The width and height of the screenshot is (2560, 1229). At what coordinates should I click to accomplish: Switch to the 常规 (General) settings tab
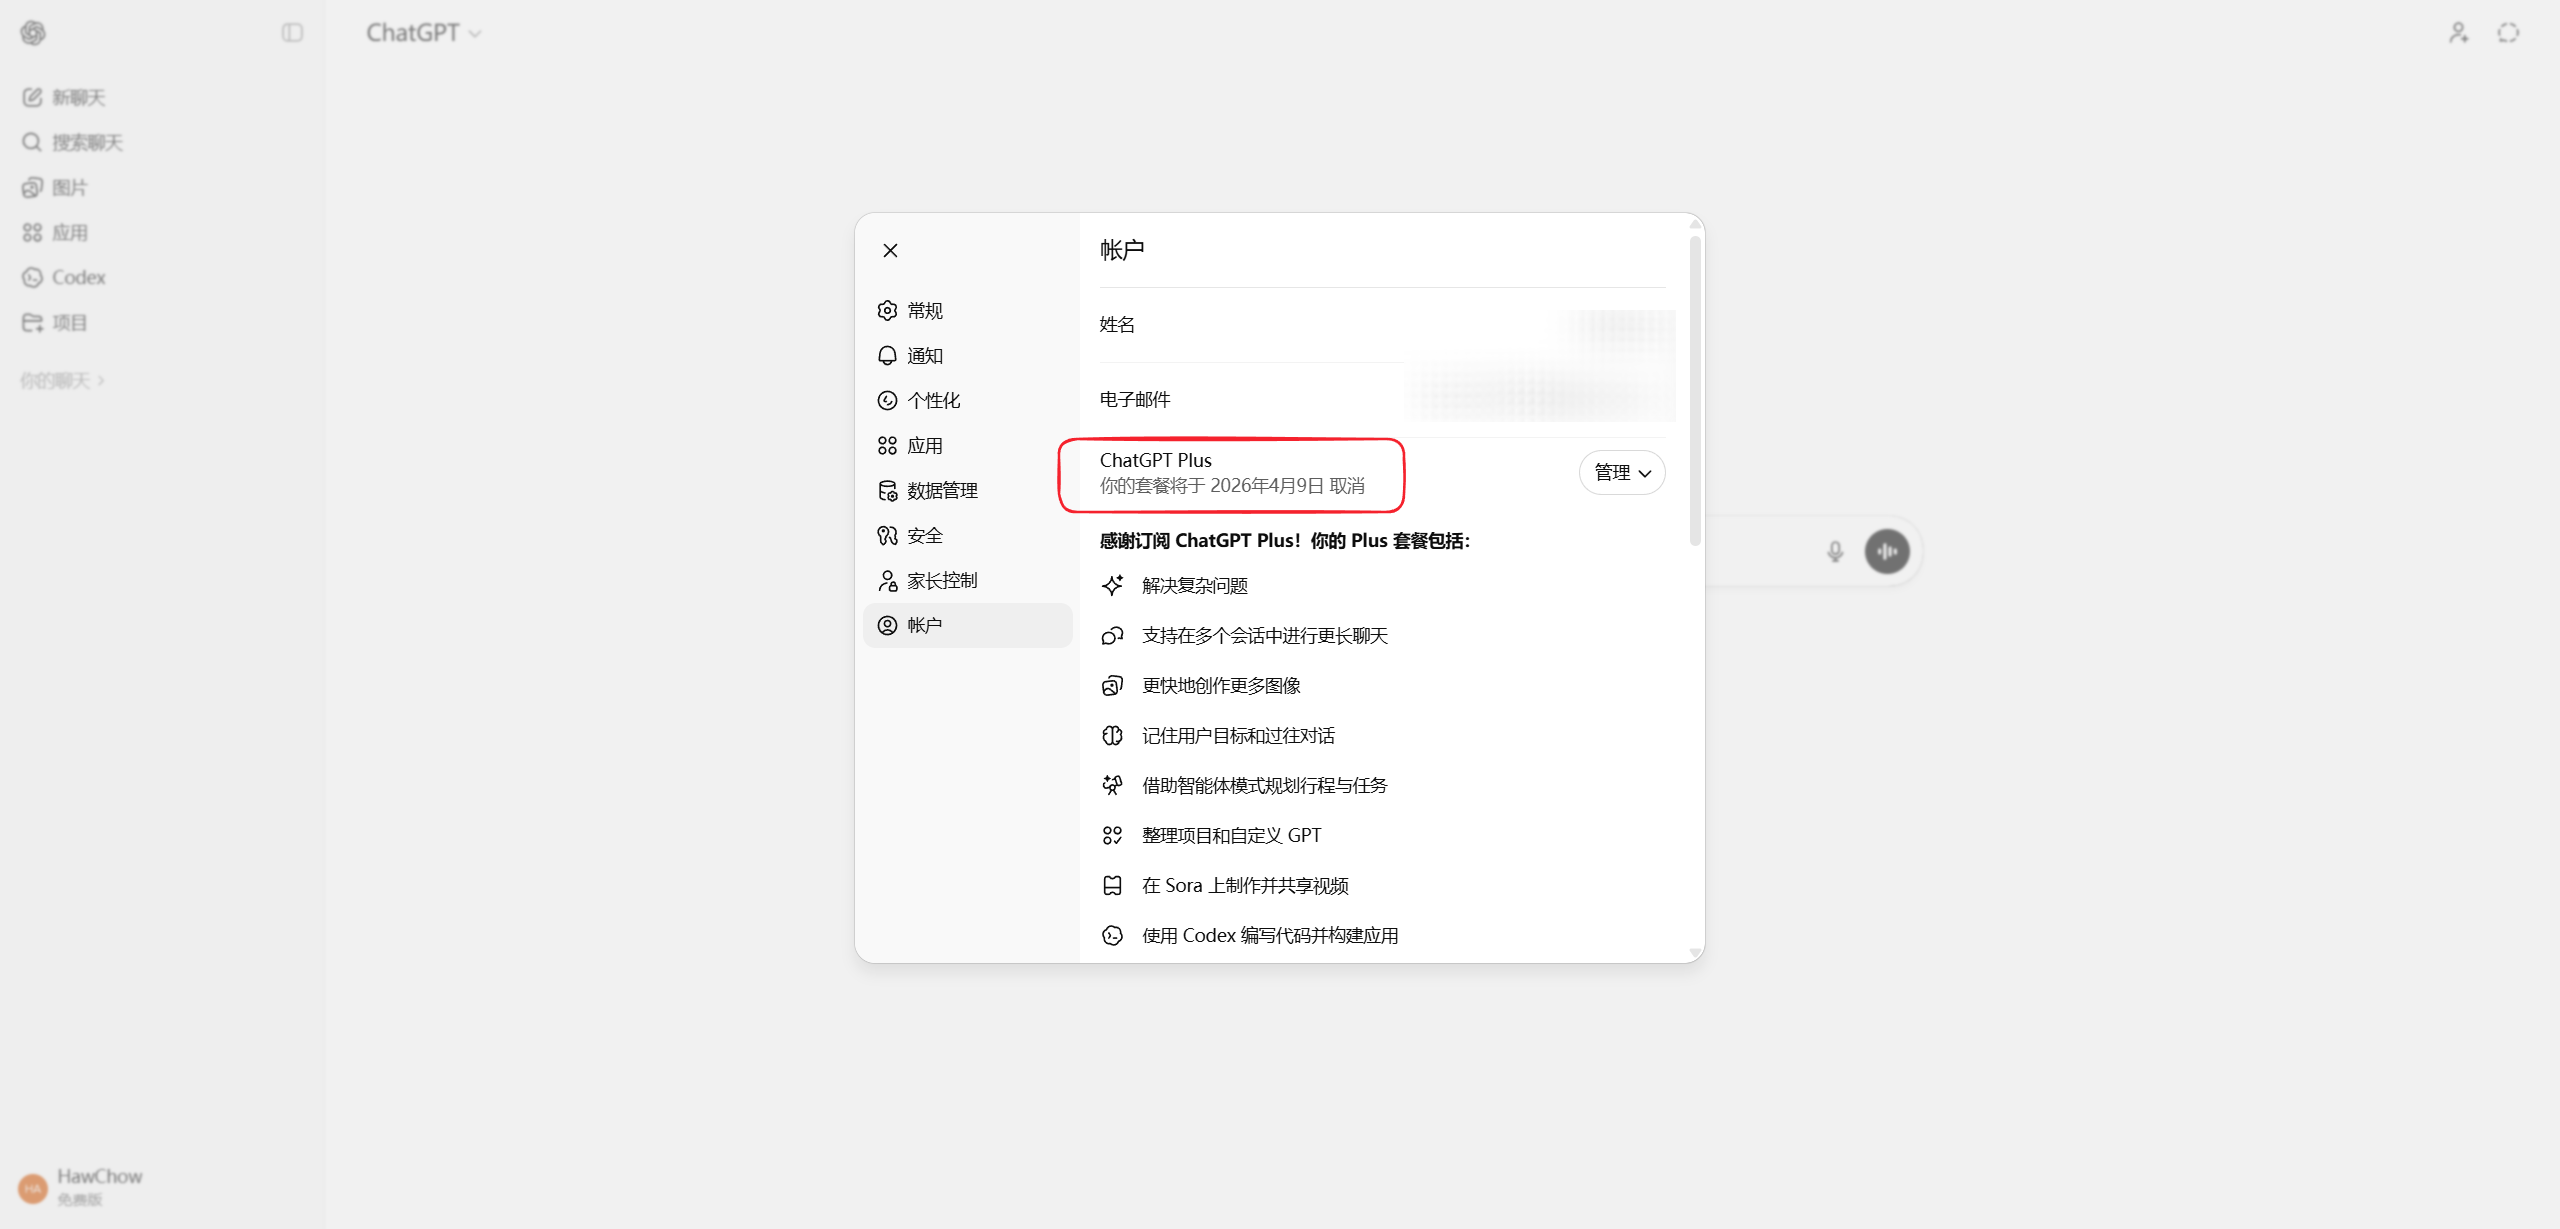[x=924, y=310]
